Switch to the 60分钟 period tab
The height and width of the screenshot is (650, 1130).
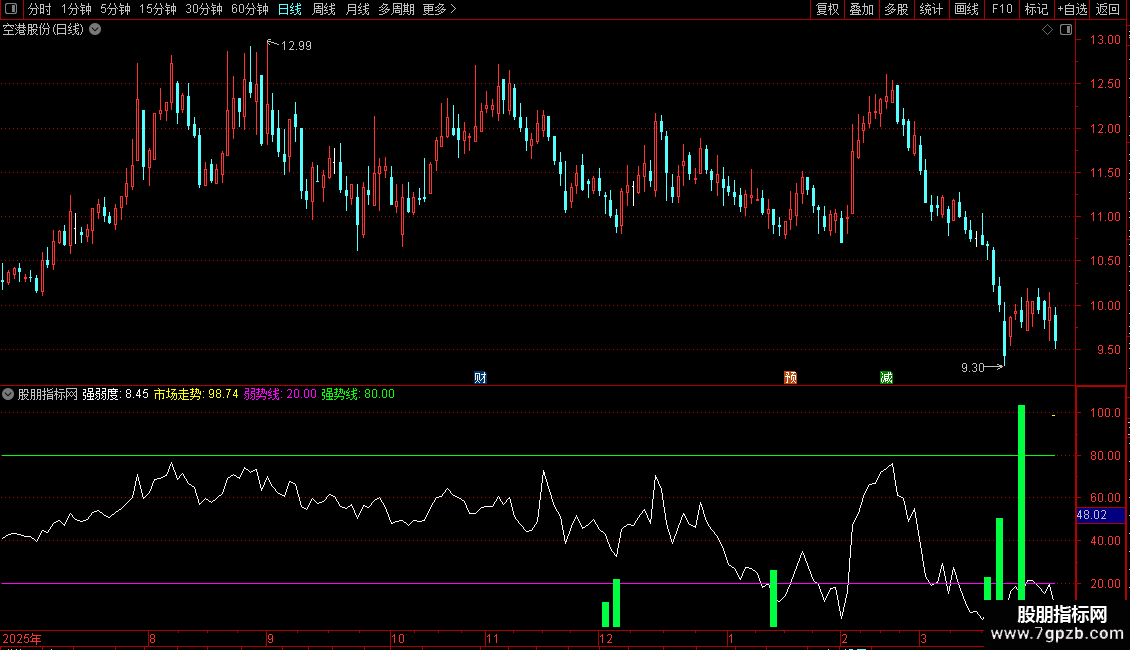pyautogui.click(x=249, y=10)
